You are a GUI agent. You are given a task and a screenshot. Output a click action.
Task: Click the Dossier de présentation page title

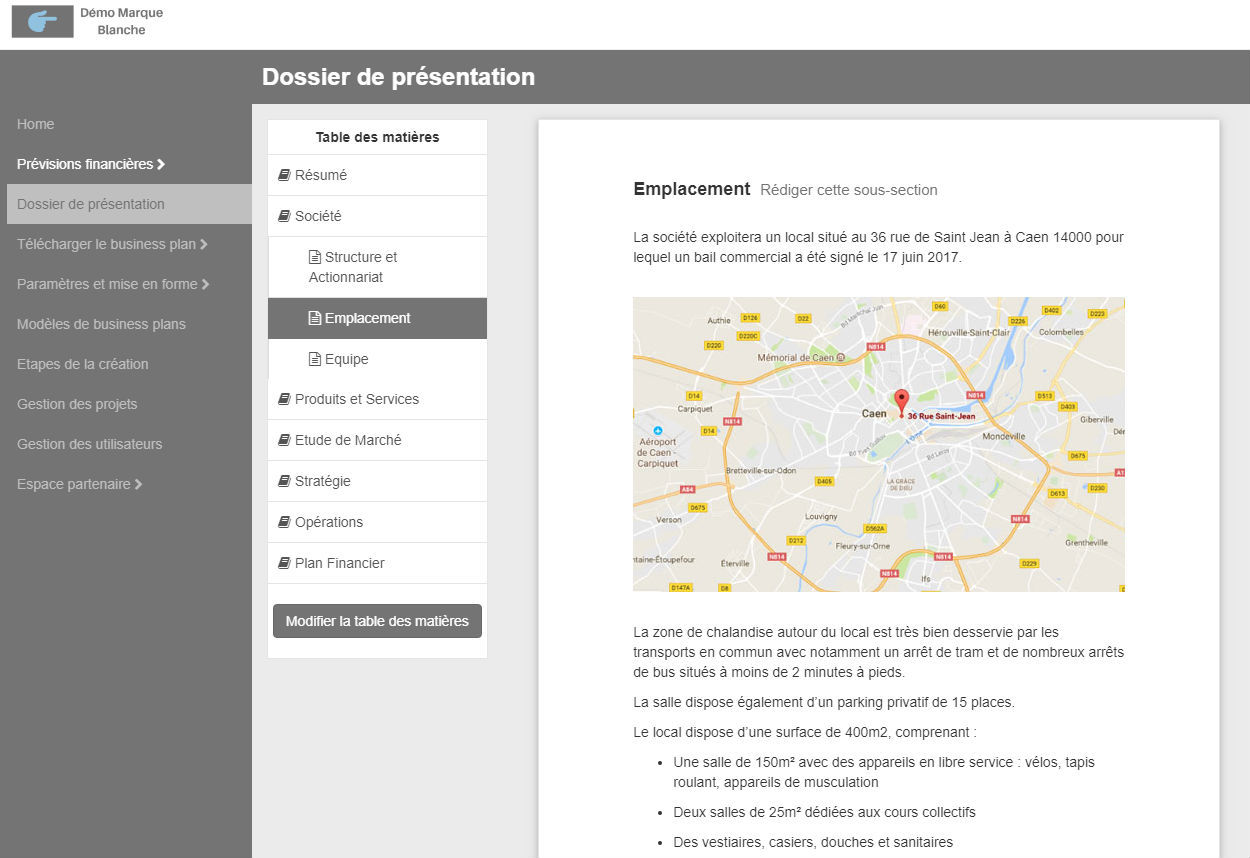398,77
